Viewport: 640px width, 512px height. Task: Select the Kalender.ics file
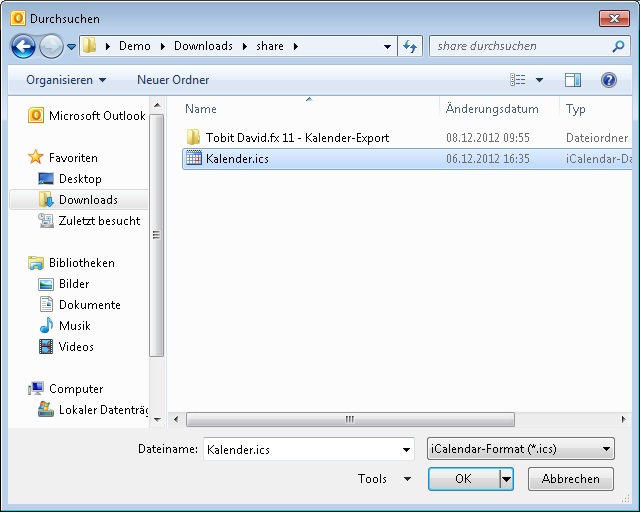pyautogui.click(x=237, y=159)
